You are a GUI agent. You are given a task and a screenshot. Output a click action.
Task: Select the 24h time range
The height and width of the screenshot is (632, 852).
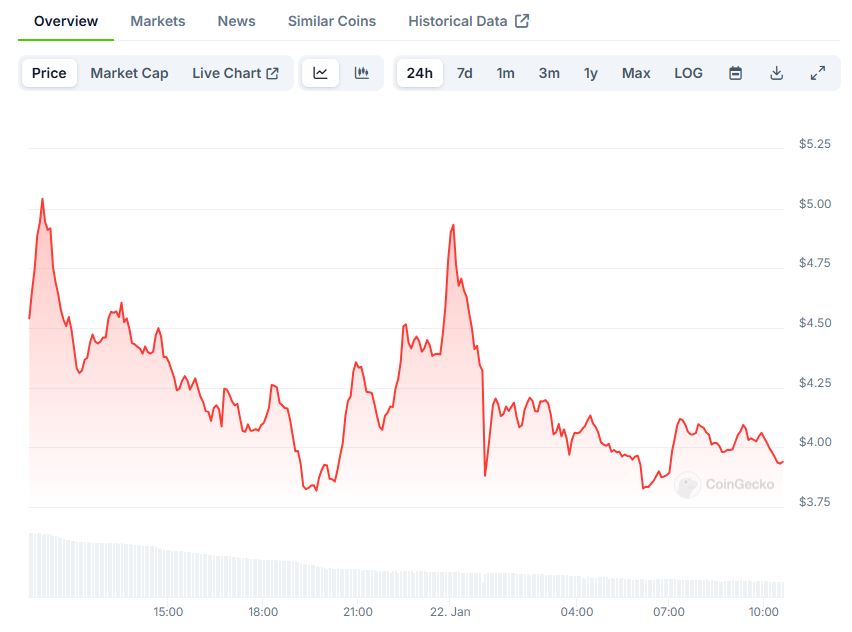click(x=420, y=73)
